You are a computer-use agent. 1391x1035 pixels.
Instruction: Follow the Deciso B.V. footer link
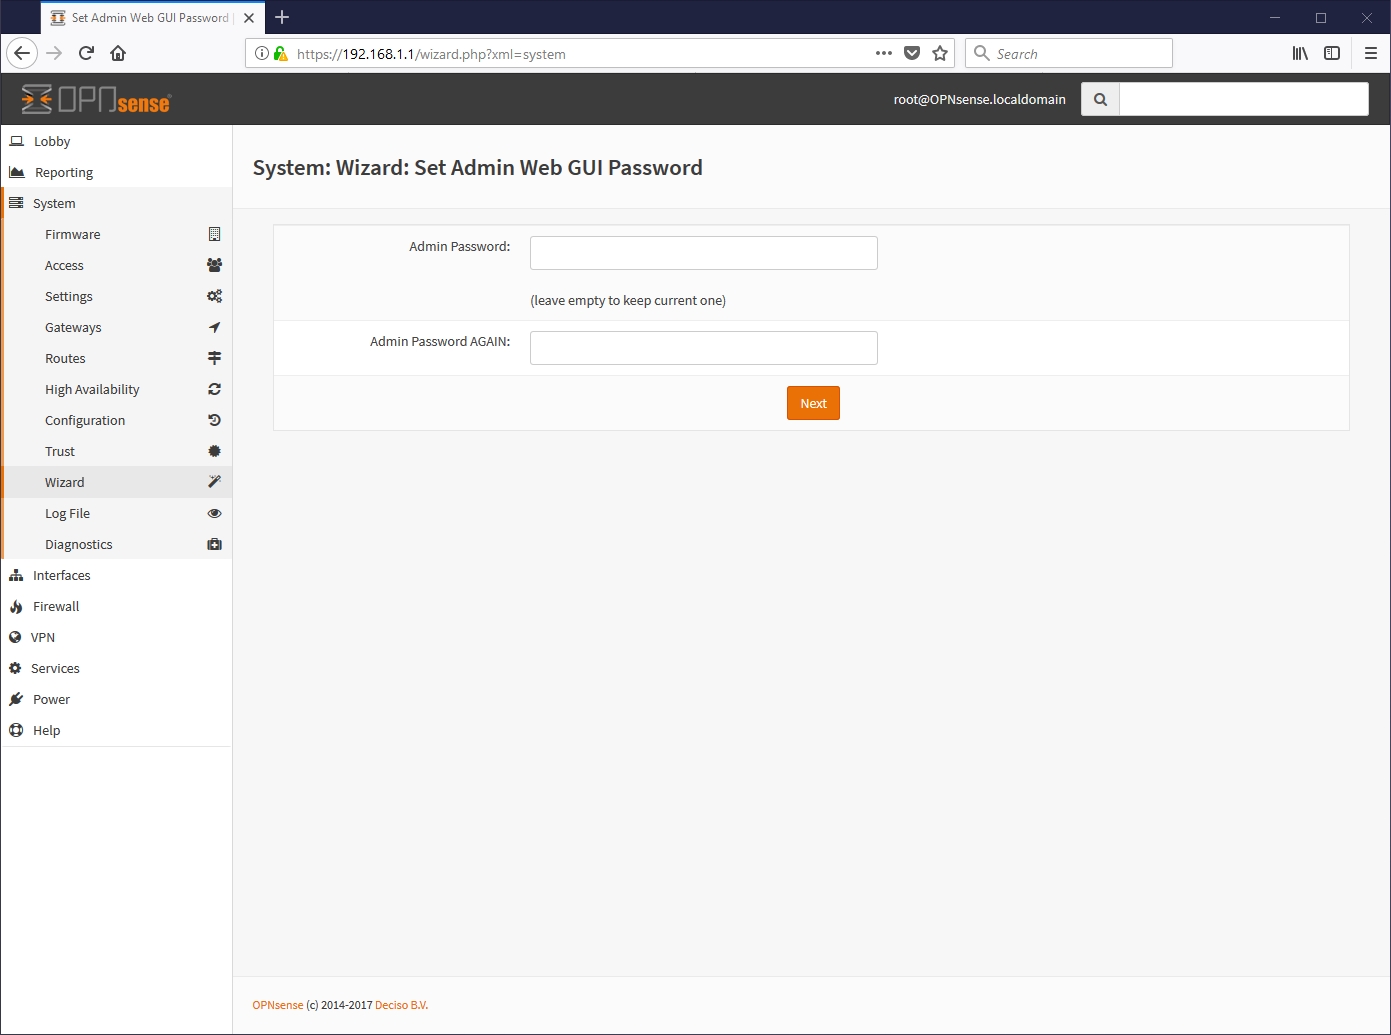[x=401, y=1006]
